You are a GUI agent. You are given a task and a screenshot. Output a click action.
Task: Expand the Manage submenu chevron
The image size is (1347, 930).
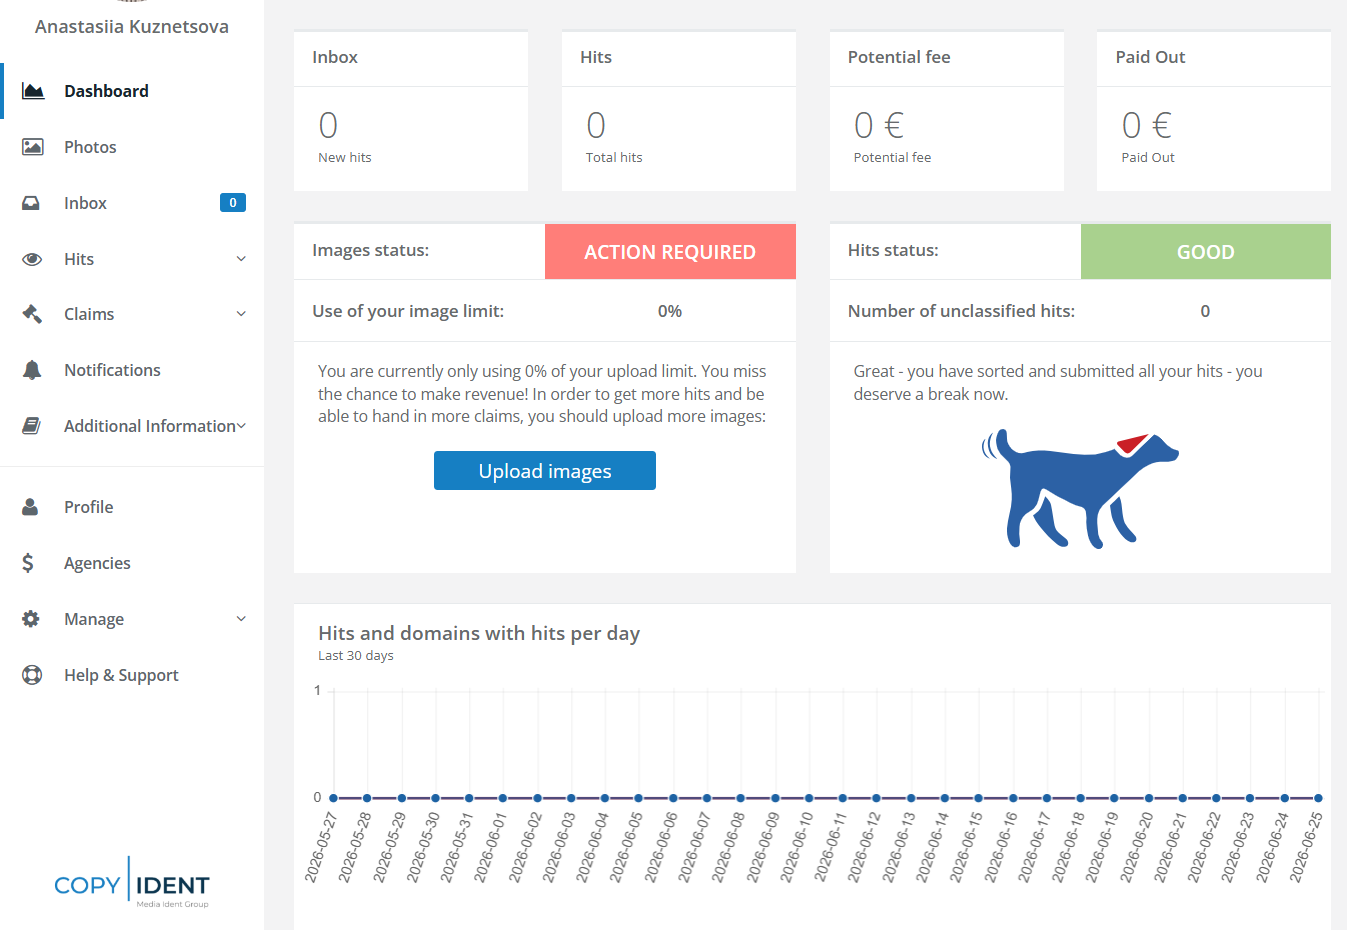241,619
